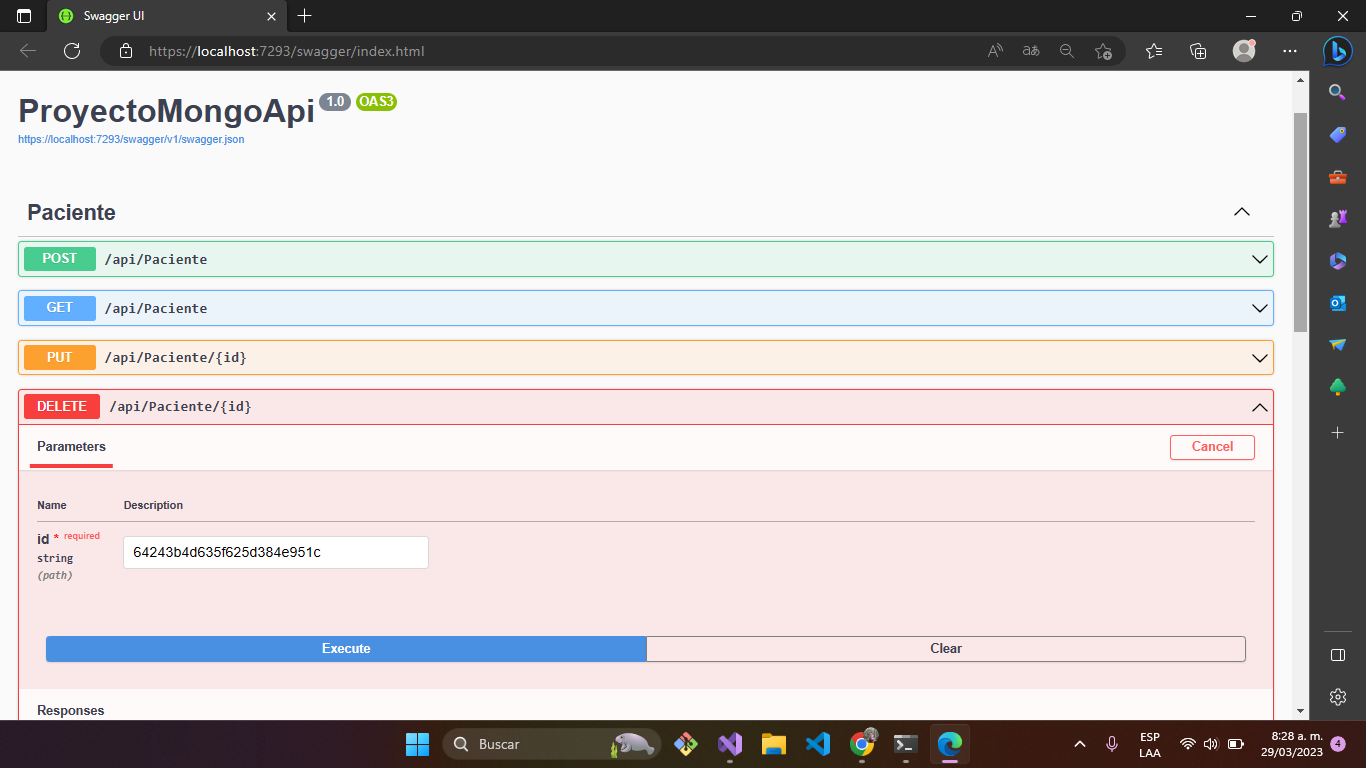The width and height of the screenshot is (1366, 768).
Task: Collapse the Paciente section chevron
Action: pos(1241,212)
